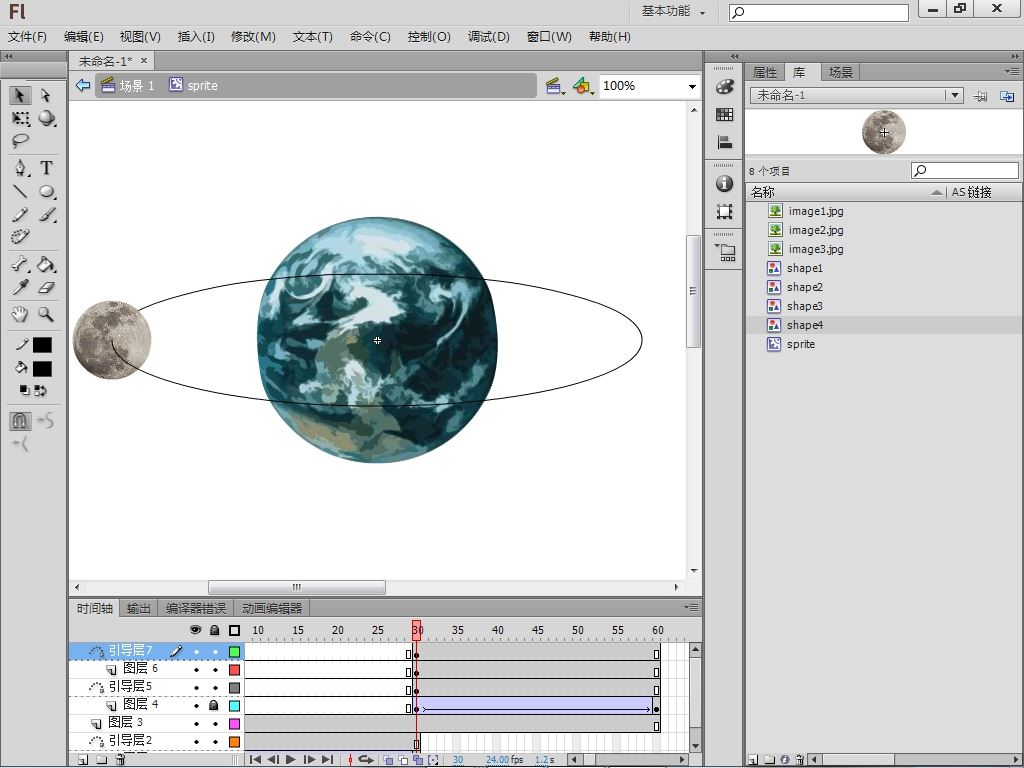Screen dimensions: 1024x768
Task: Select the Text tool
Action: pyautogui.click(x=46, y=168)
